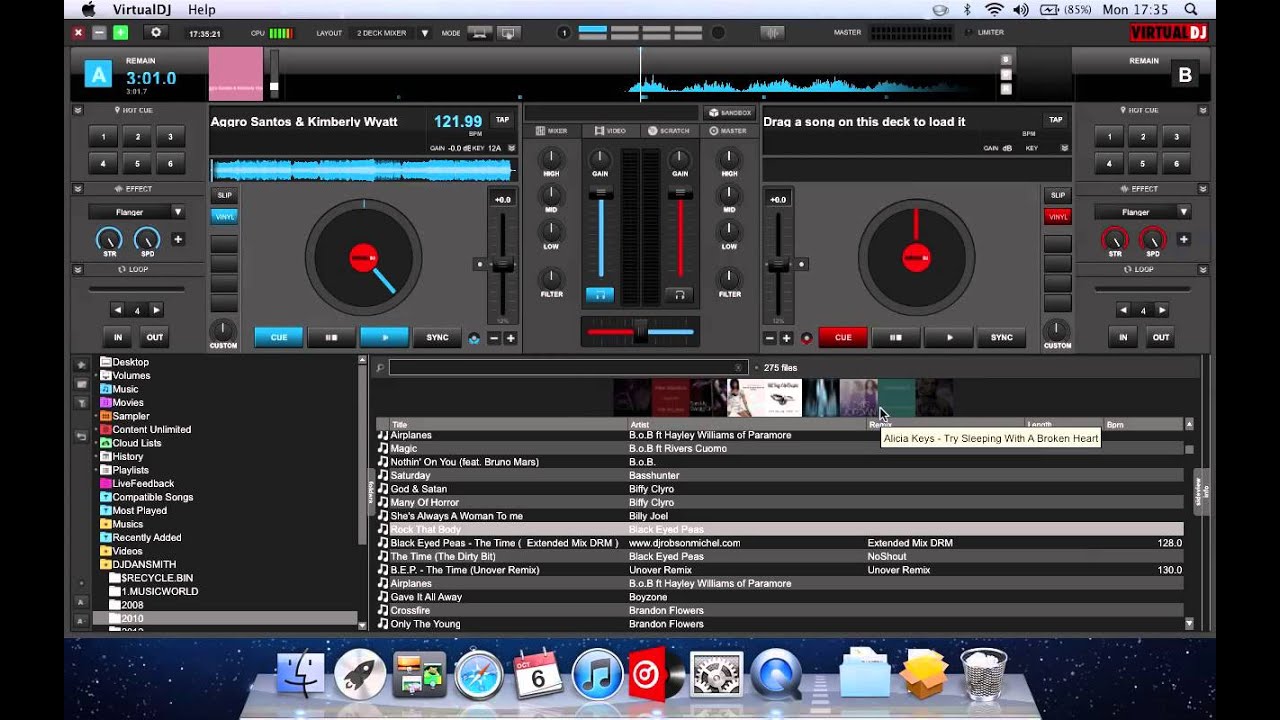Open iTunes from the dock
The image size is (1280, 720).
click(598, 674)
